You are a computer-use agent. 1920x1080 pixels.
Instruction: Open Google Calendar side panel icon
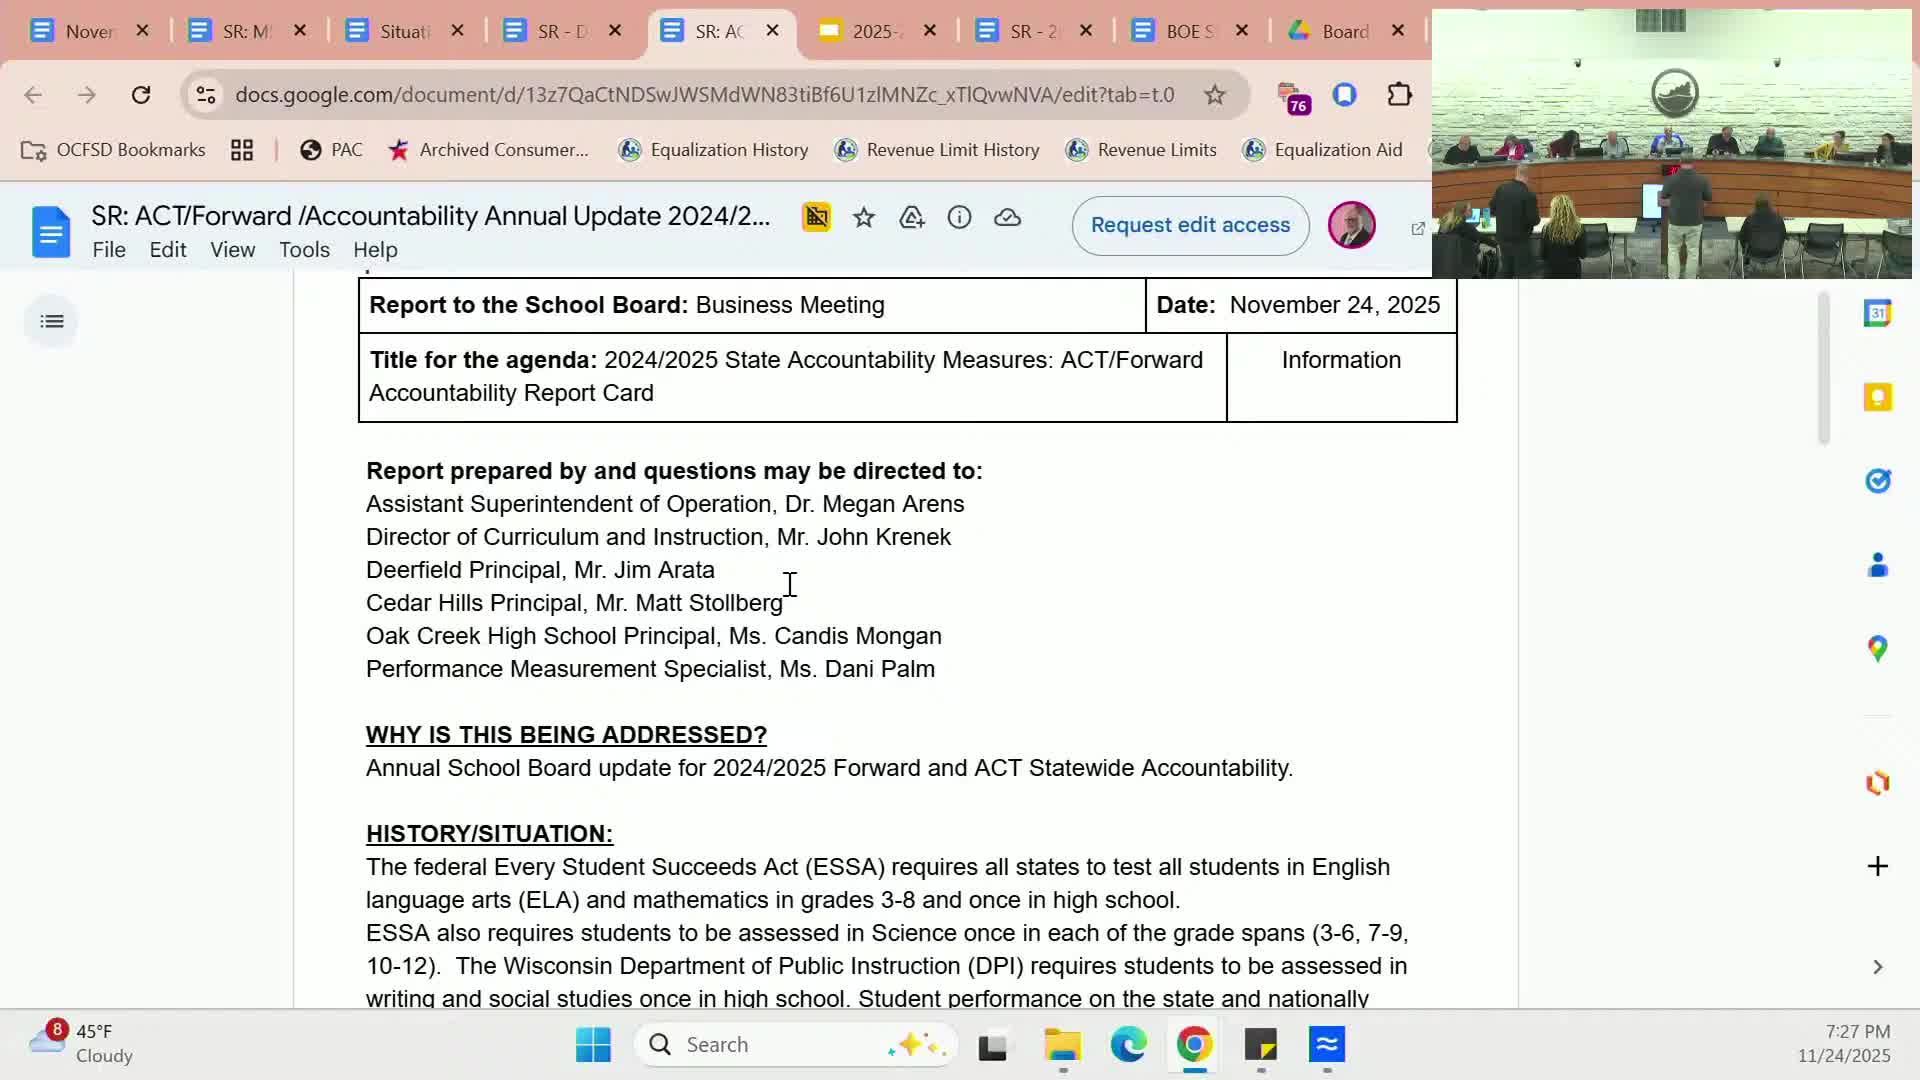click(1877, 314)
